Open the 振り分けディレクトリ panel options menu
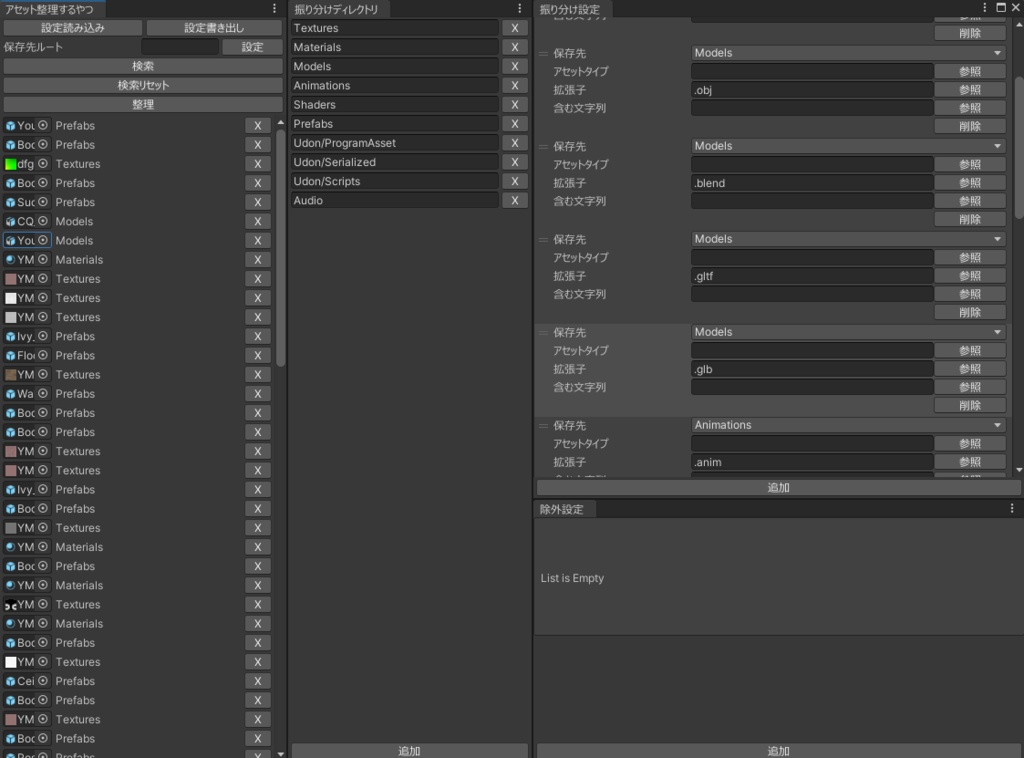The width and height of the screenshot is (1024, 758). pos(519,8)
